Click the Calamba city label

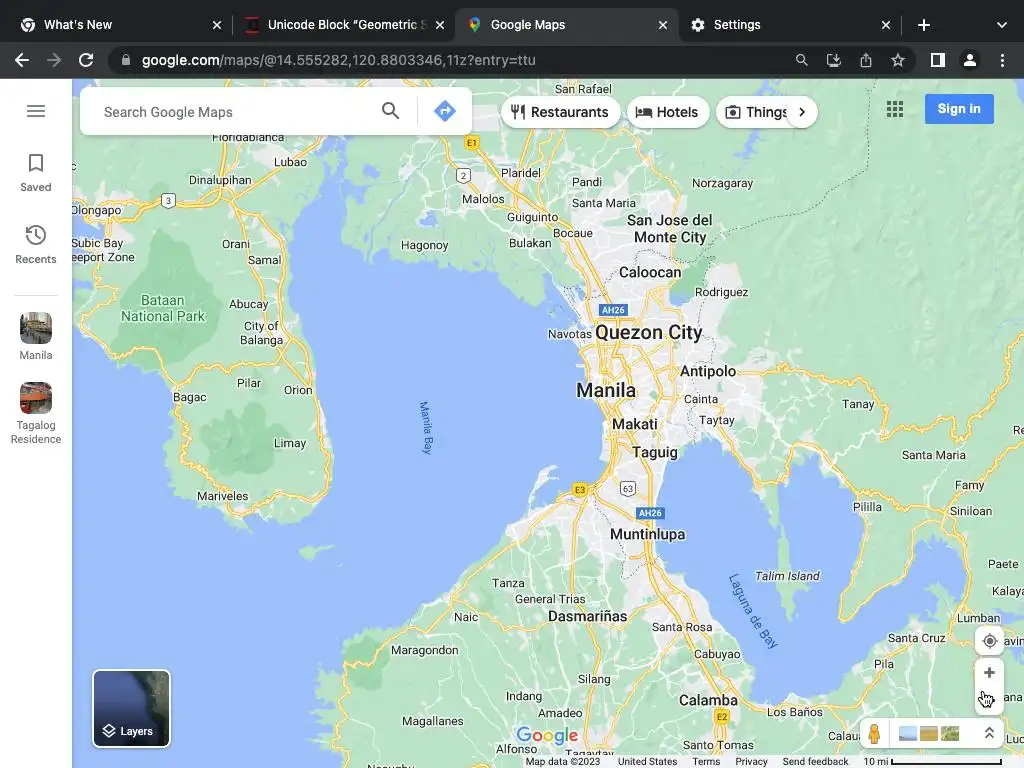click(x=708, y=700)
